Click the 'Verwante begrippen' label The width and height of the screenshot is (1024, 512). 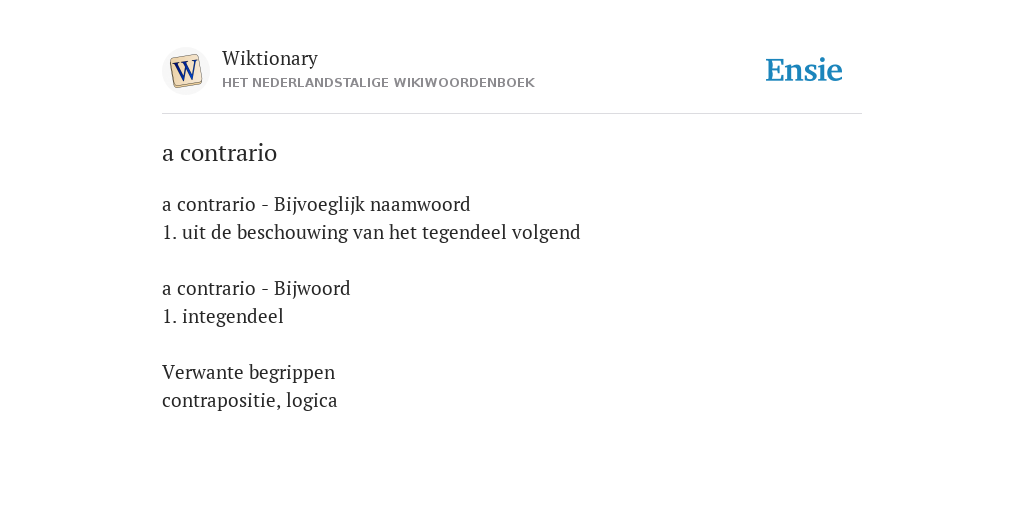[x=248, y=372]
